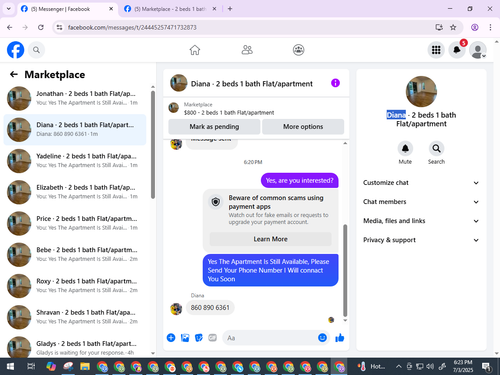Click the chat messages scrollbar
Image resolution: width=500 pixels, height=375 pixels.
tap(345, 270)
